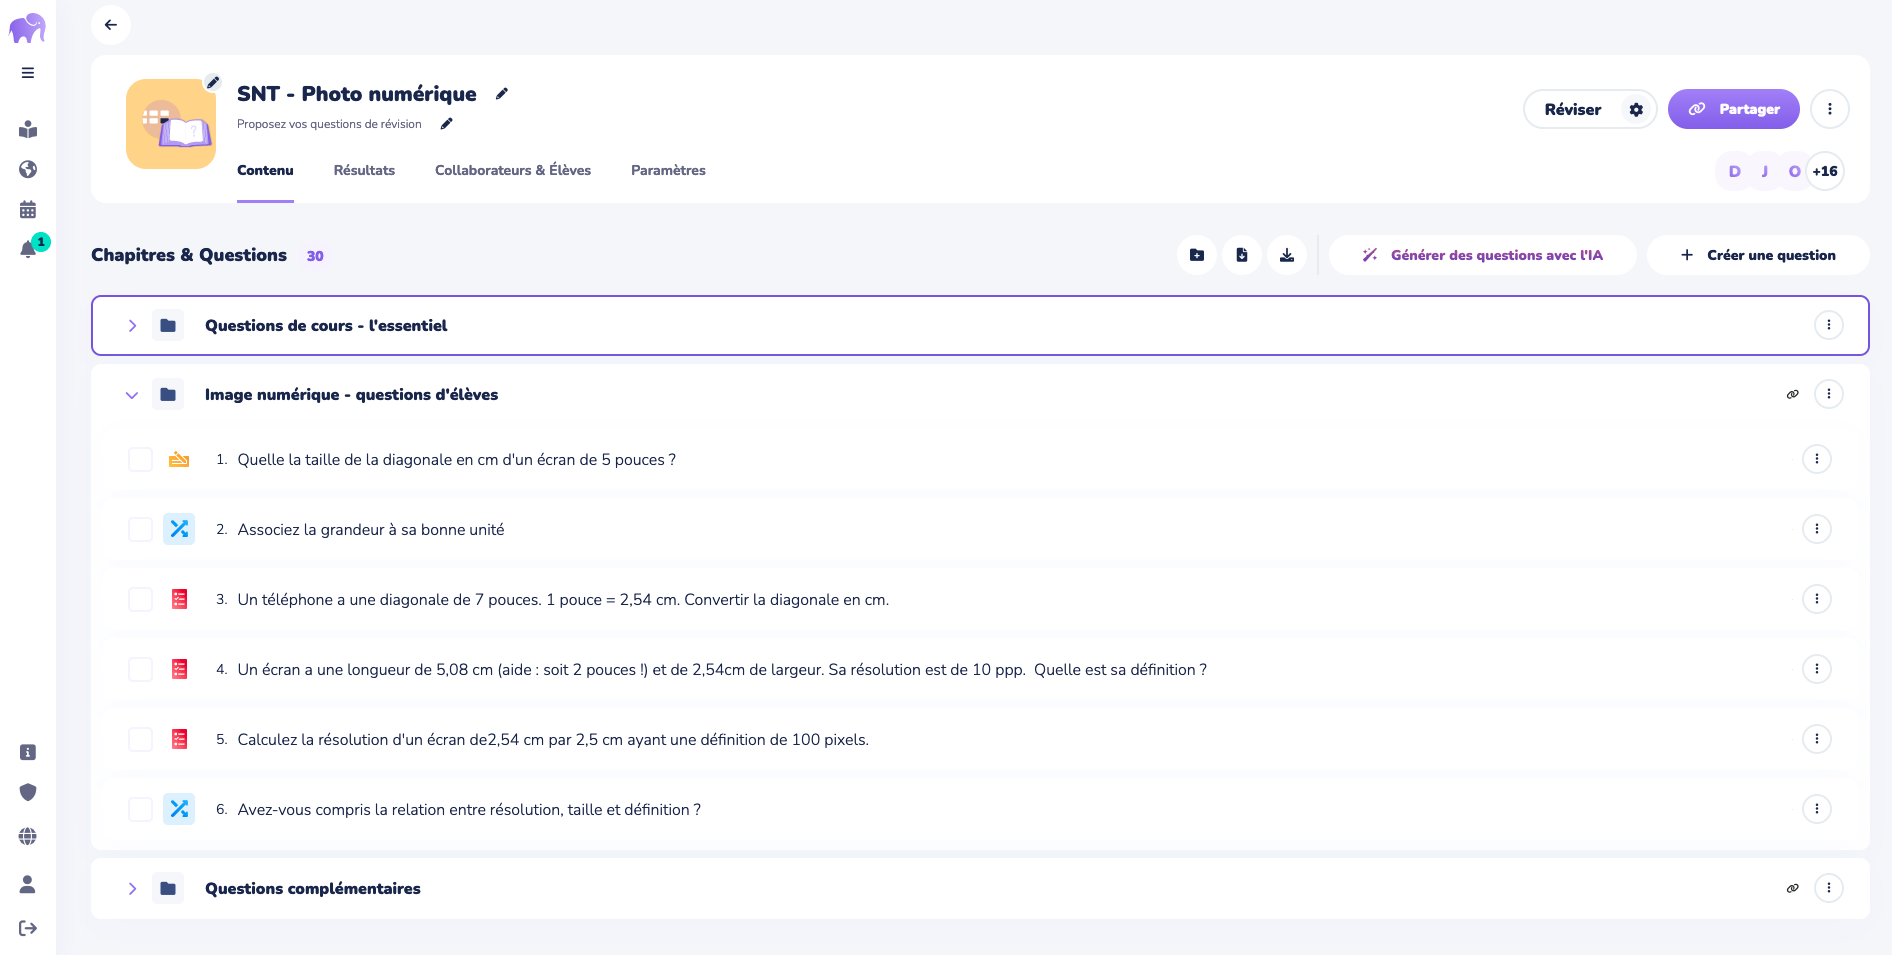Switch to the Résultats tab

coord(364,171)
